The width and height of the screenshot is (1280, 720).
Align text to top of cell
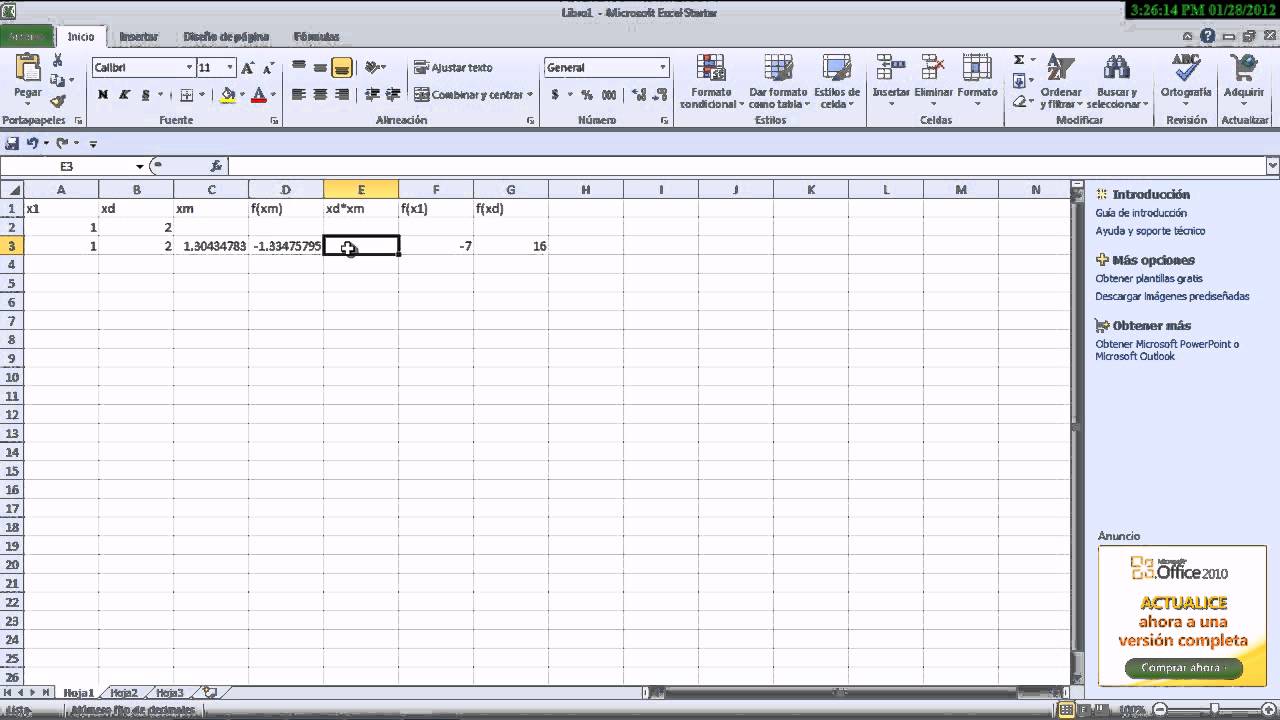point(299,68)
